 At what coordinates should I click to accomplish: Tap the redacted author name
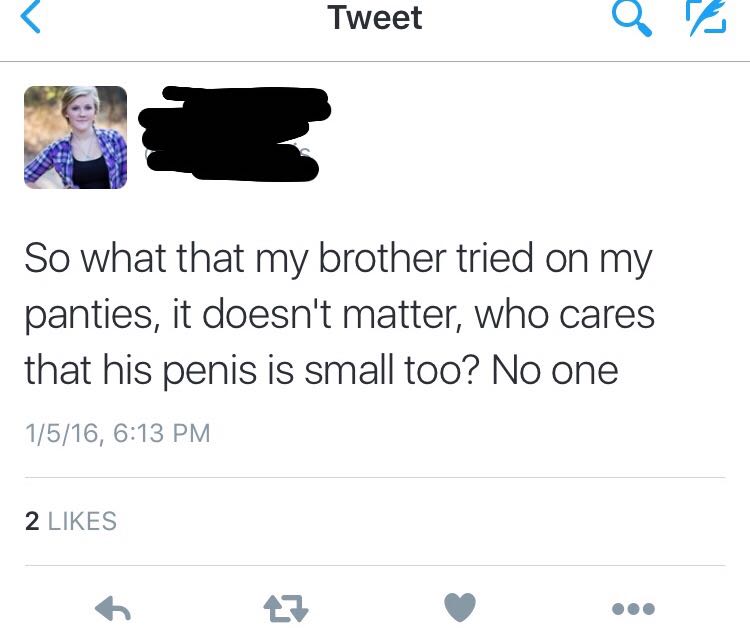pyautogui.click(x=235, y=112)
